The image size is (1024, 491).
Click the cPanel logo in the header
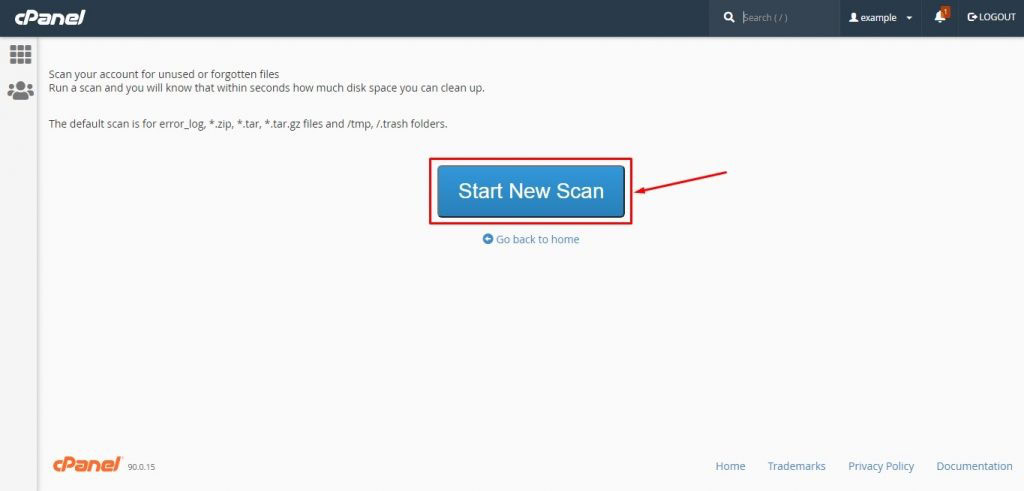tap(50, 18)
